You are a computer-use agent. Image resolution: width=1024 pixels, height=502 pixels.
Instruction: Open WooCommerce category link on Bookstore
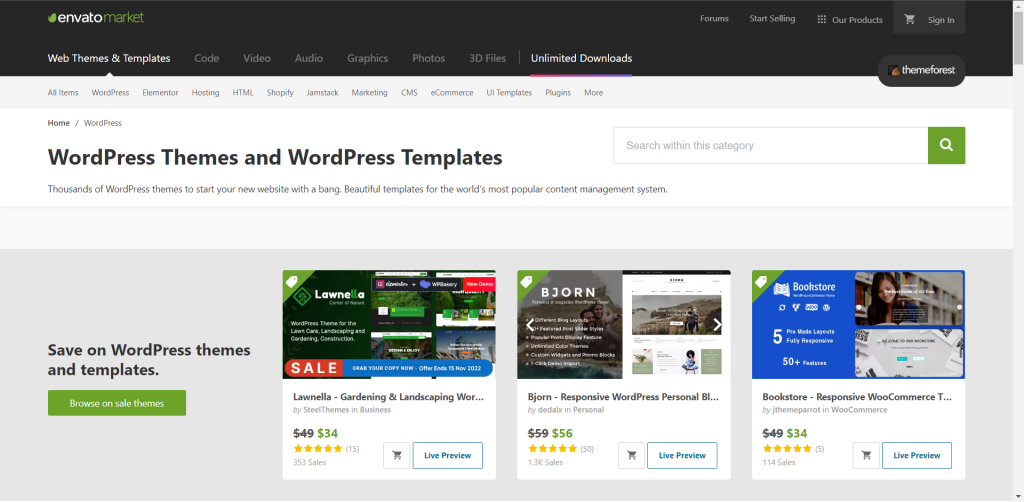[x=859, y=410]
